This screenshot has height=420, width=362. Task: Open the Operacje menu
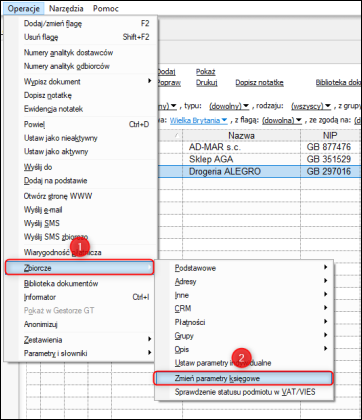coord(24,8)
